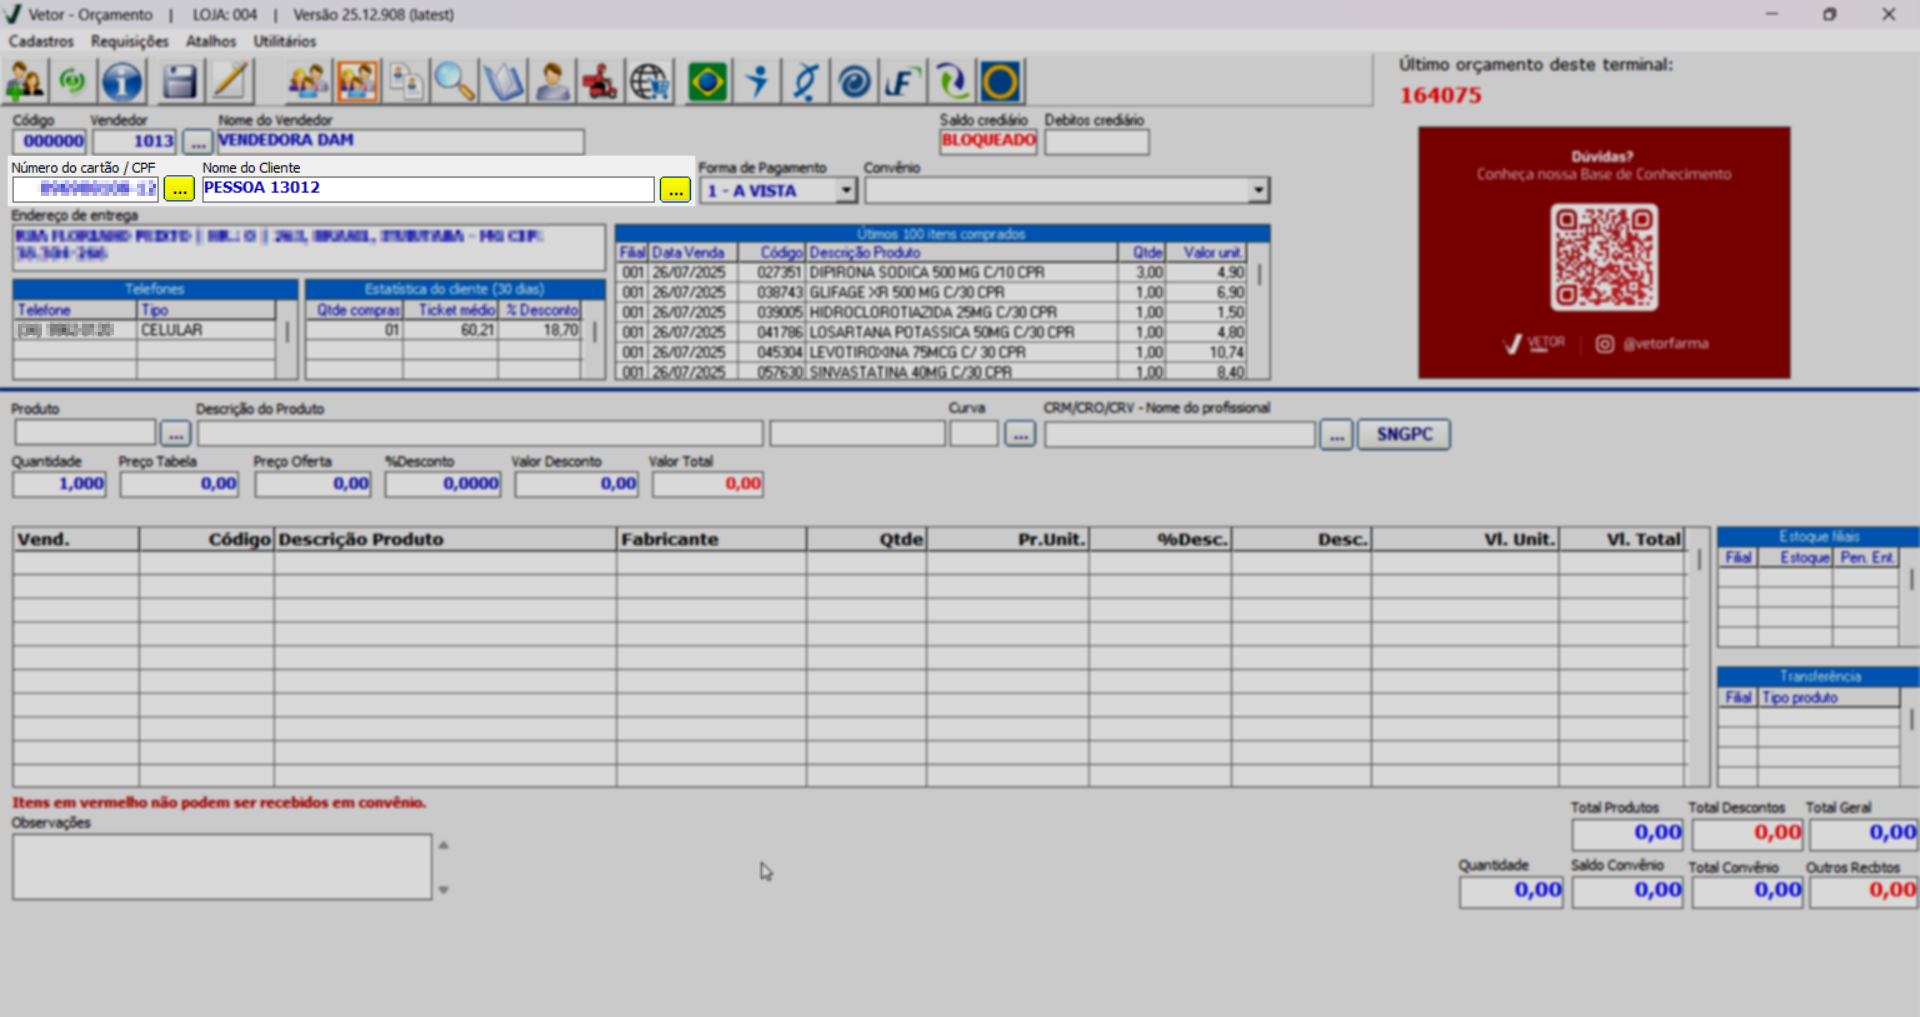This screenshot has width=1920, height=1017.
Task: Click the red delivery motorcycle icon
Action: pyautogui.click(x=600, y=82)
